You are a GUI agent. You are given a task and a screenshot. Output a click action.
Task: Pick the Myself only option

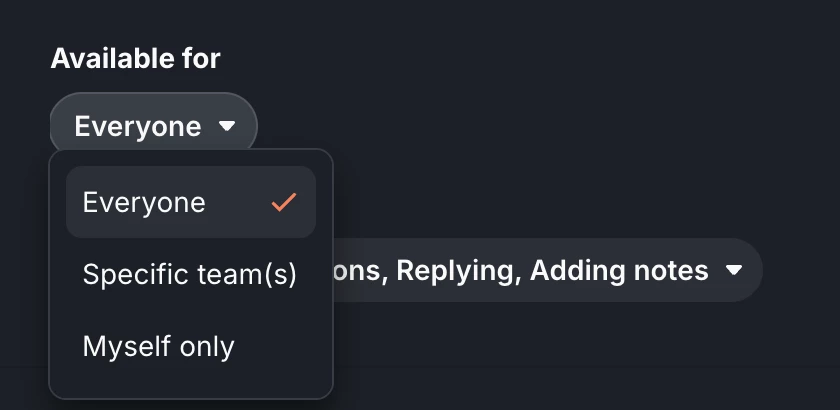(x=159, y=346)
